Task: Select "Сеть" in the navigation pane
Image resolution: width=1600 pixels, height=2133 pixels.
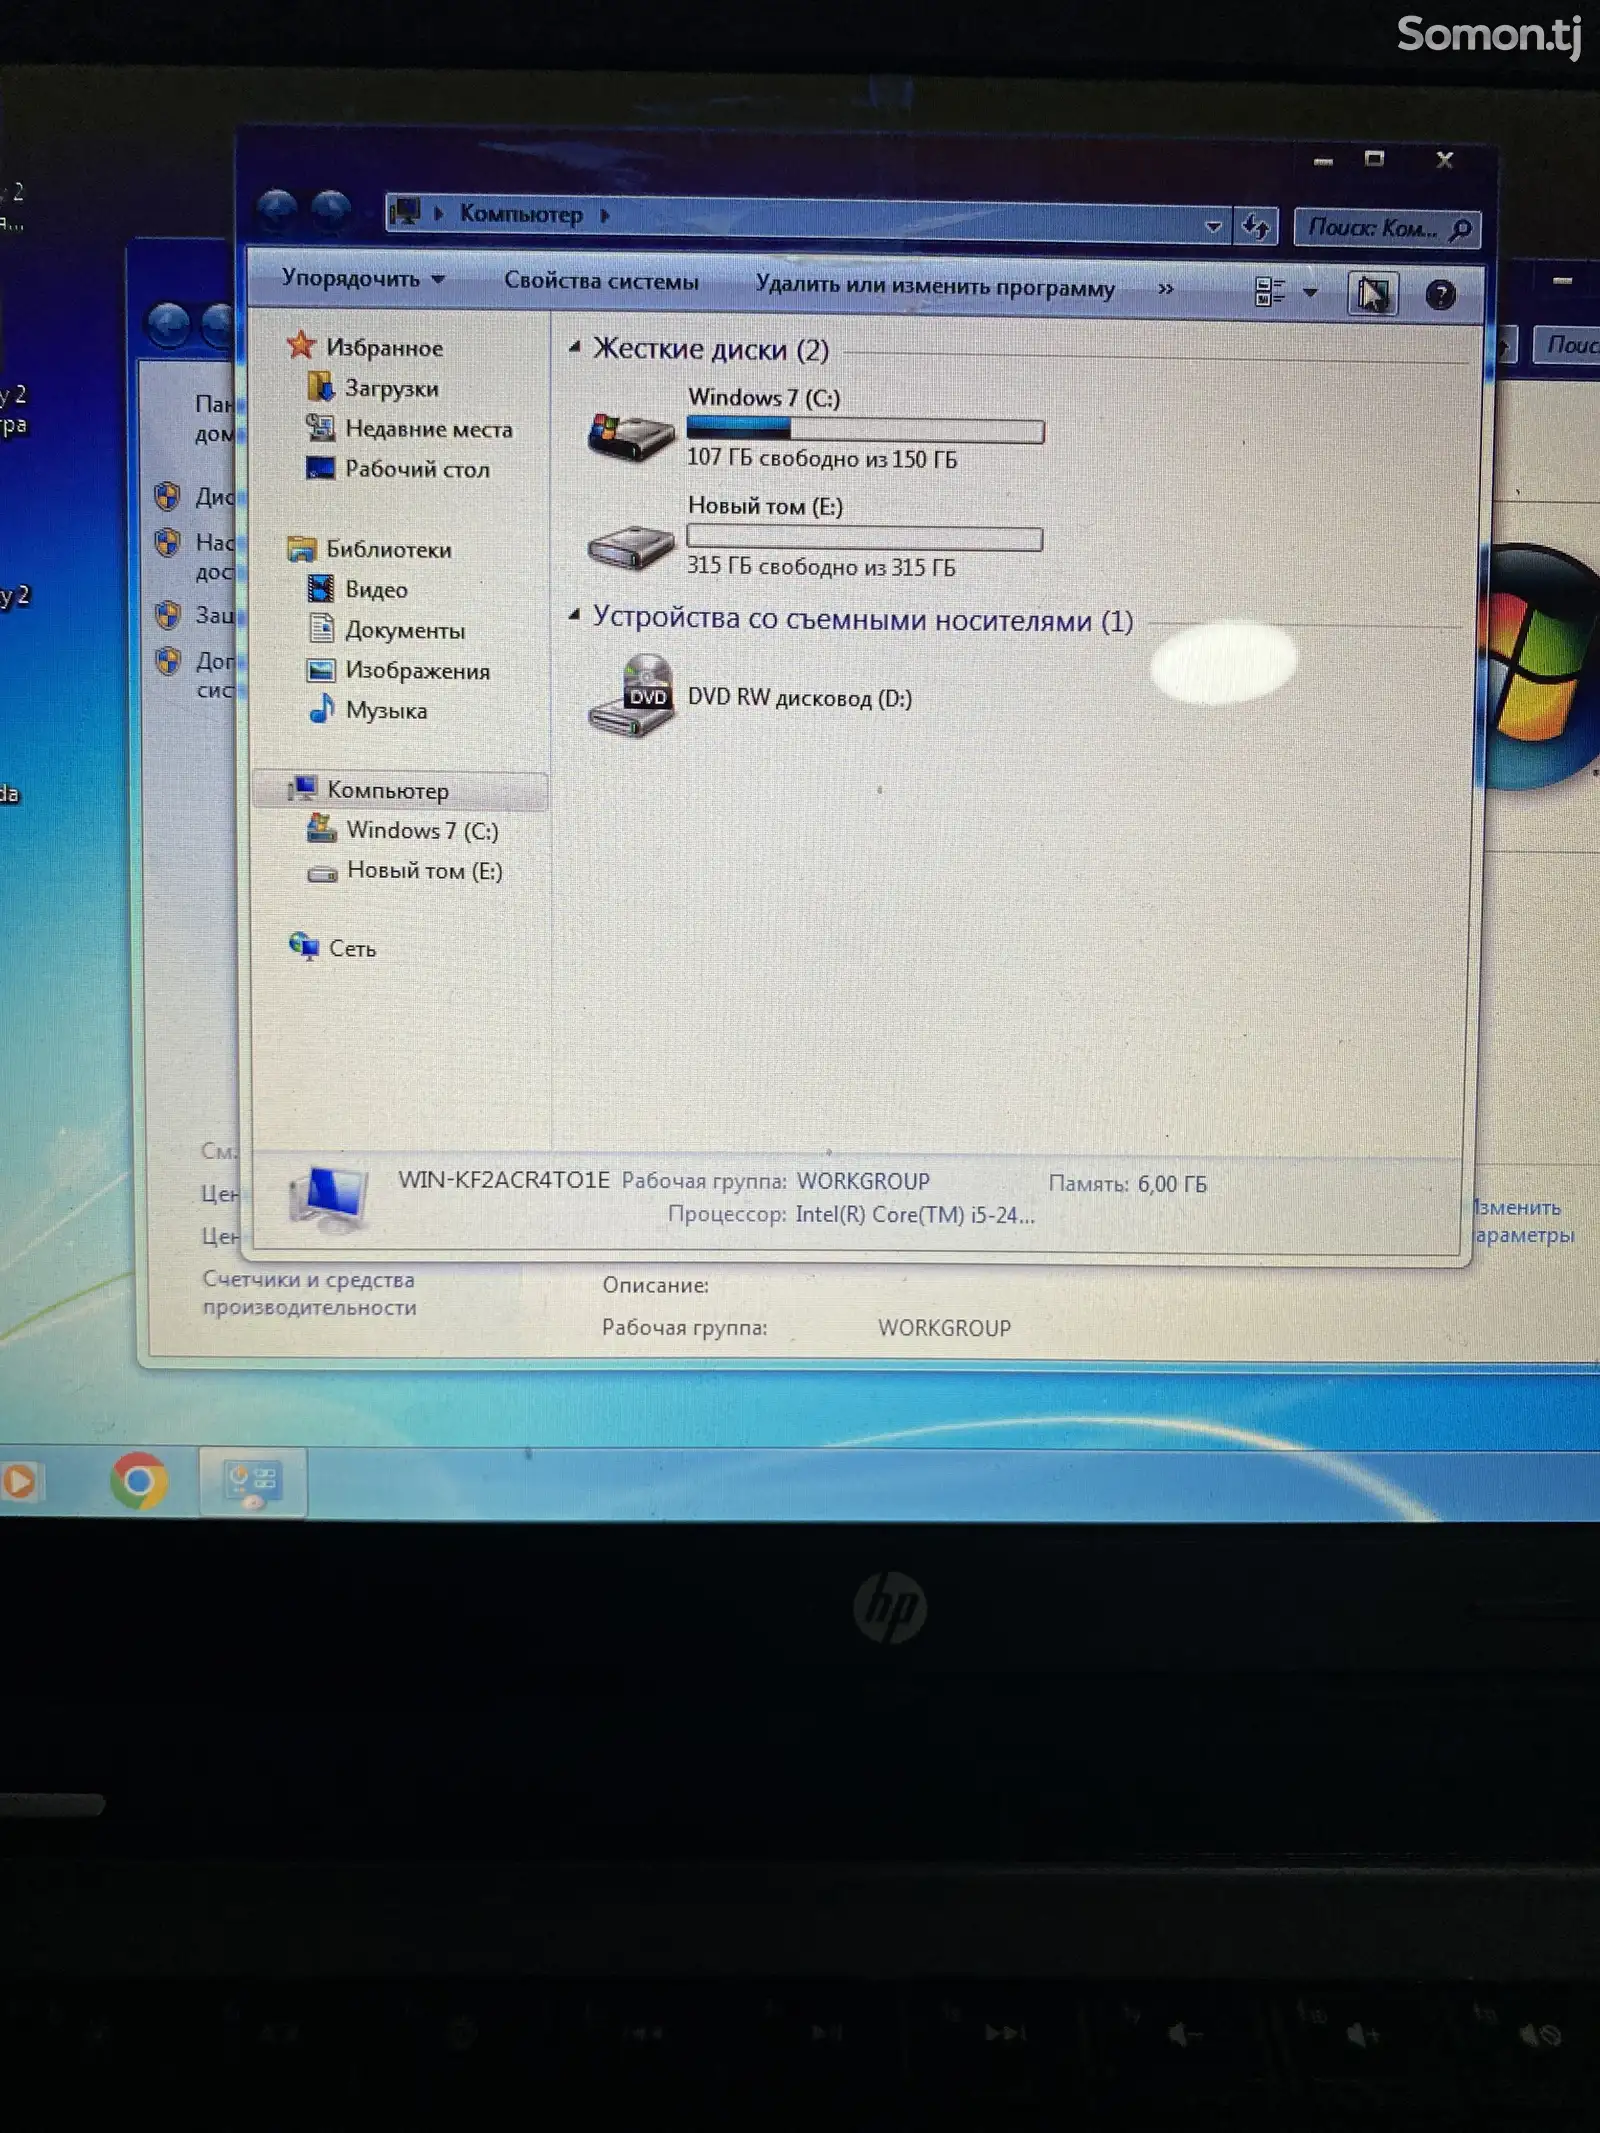Action: [x=352, y=948]
